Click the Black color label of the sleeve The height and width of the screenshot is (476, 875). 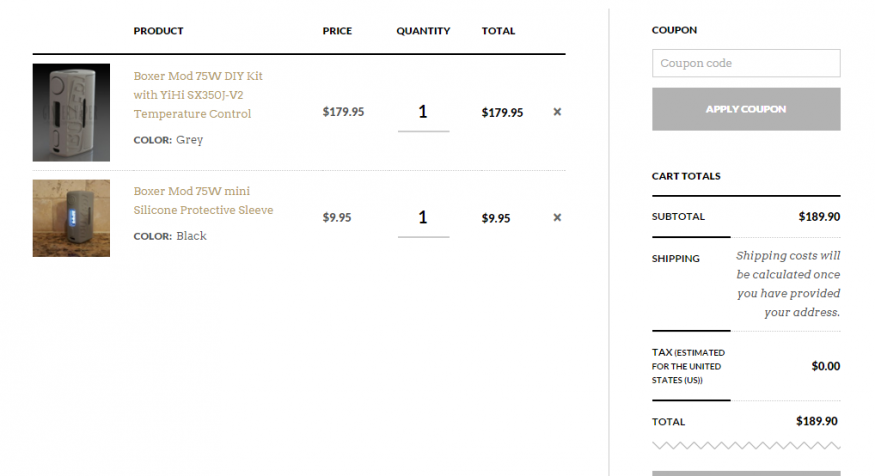[191, 236]
